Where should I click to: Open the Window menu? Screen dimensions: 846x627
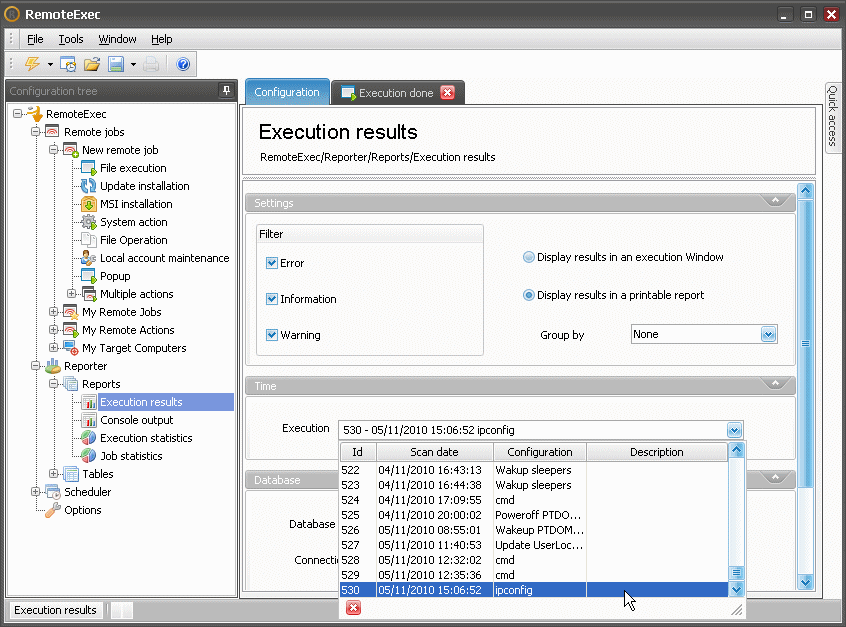tap(117, 39)
